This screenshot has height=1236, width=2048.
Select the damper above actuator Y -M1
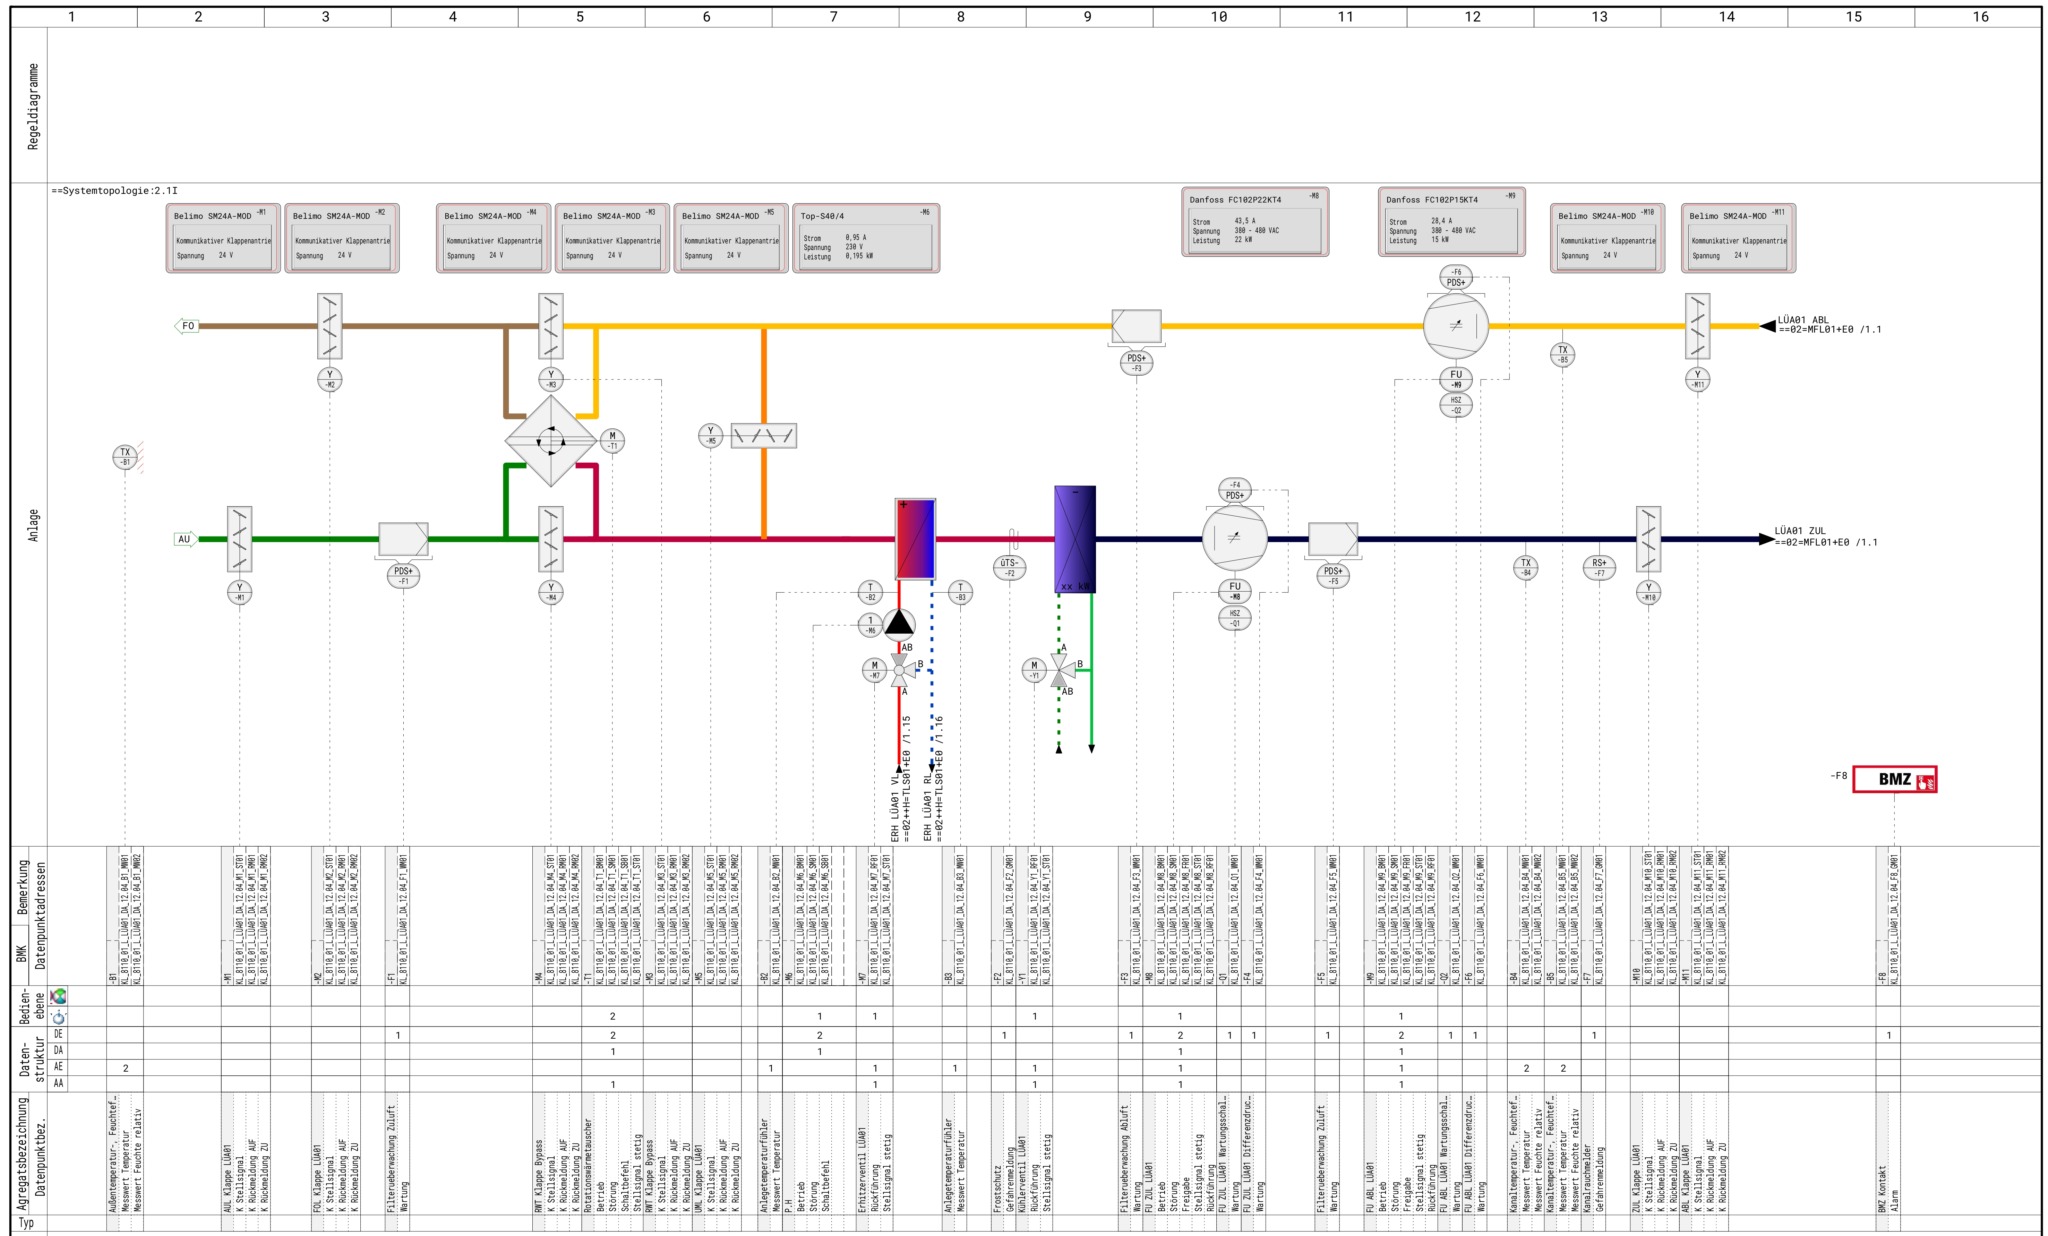pyautogui.click(x=240, y=539)
